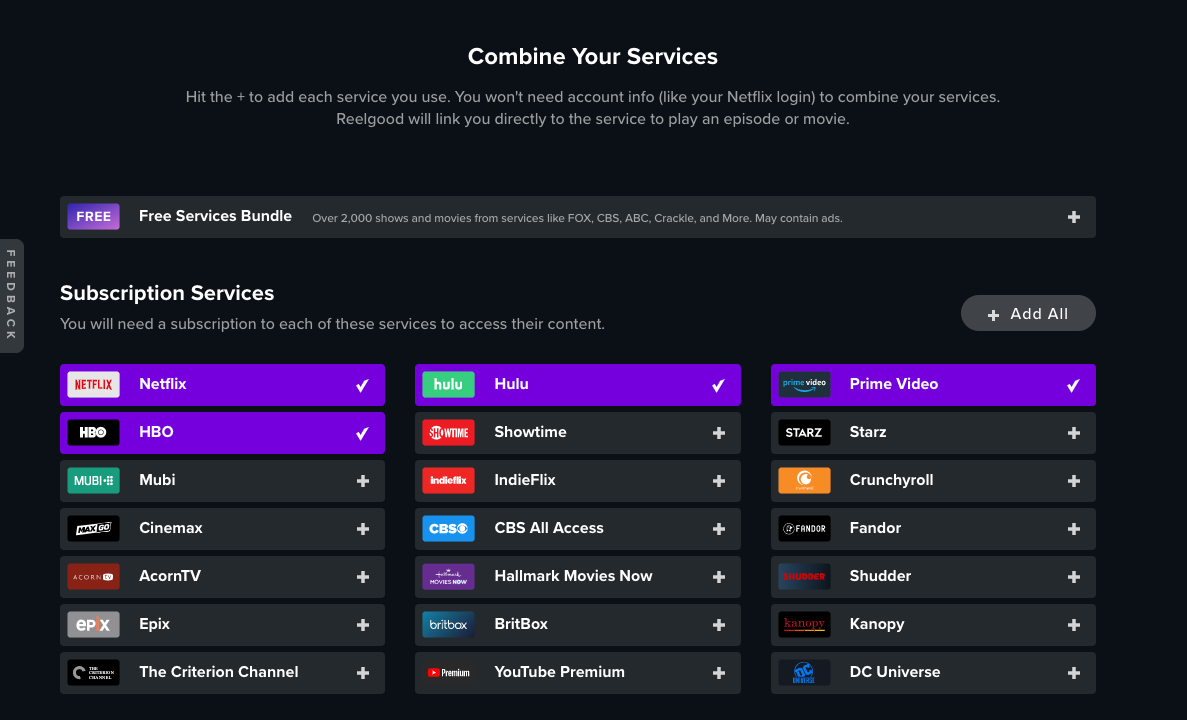Add Hallmark Movies Now with its plus
Screen dimensions: 1187x720
pos(719,577)
